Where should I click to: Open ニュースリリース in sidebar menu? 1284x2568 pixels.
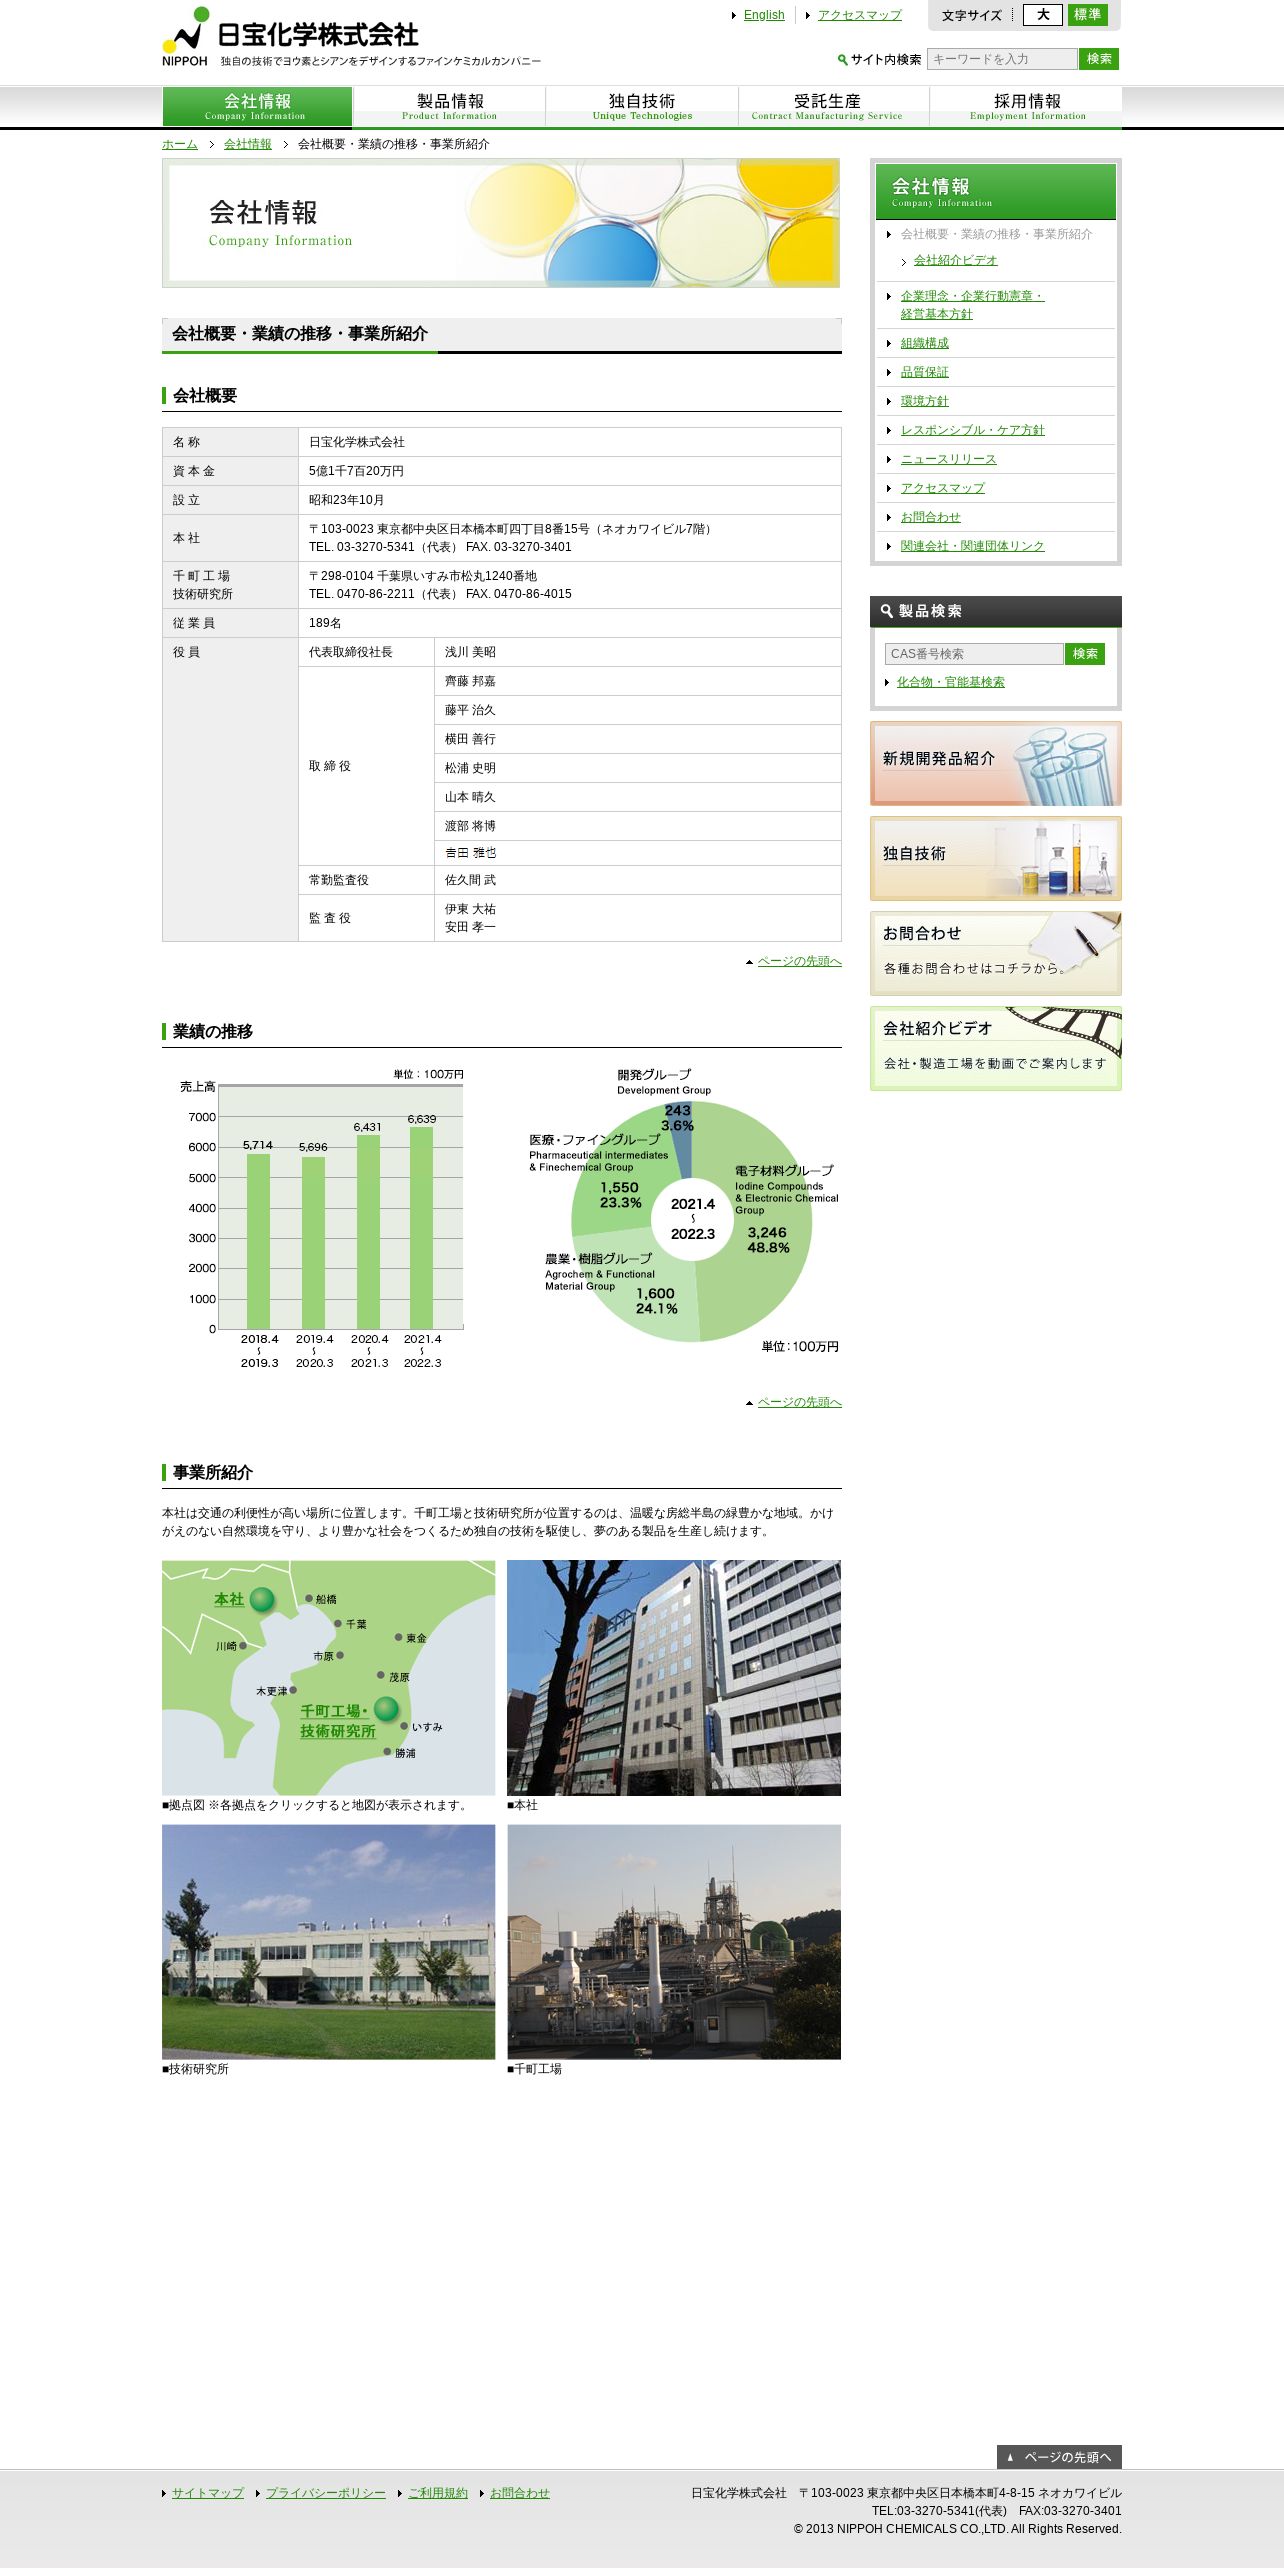coord(948,459)
